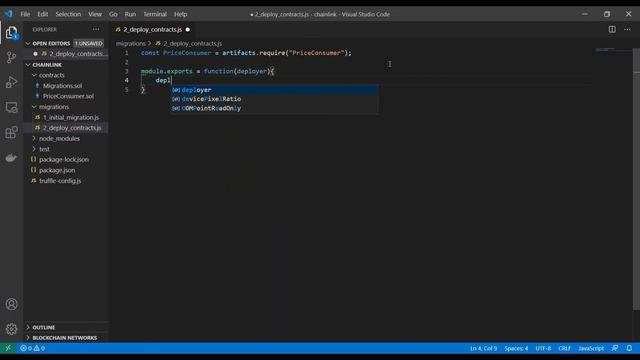
Task: Open the Docker view in activity bar
Action: pyautogui.click(x=11, y=158)
